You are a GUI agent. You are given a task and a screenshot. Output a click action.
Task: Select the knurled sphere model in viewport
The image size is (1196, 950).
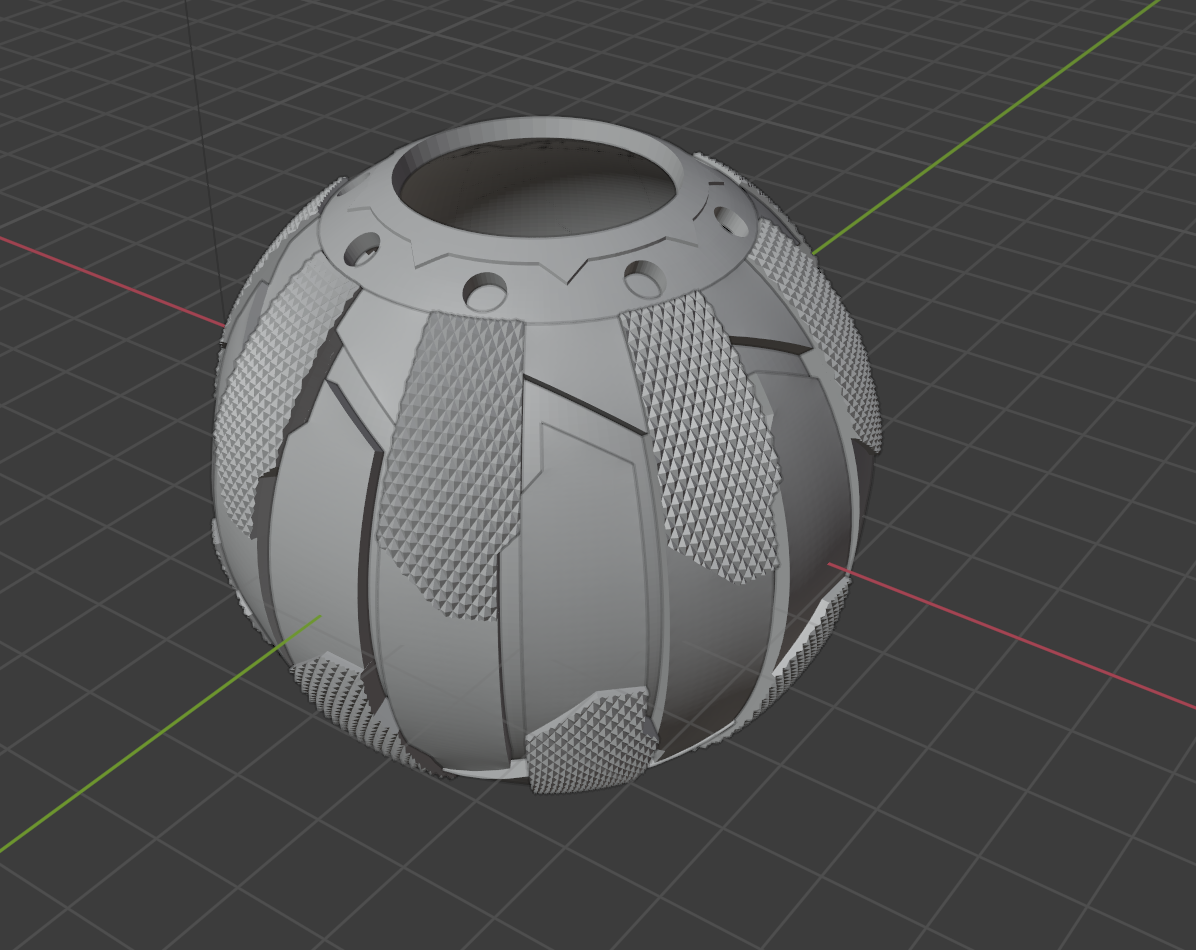click(x=545, y=458)
